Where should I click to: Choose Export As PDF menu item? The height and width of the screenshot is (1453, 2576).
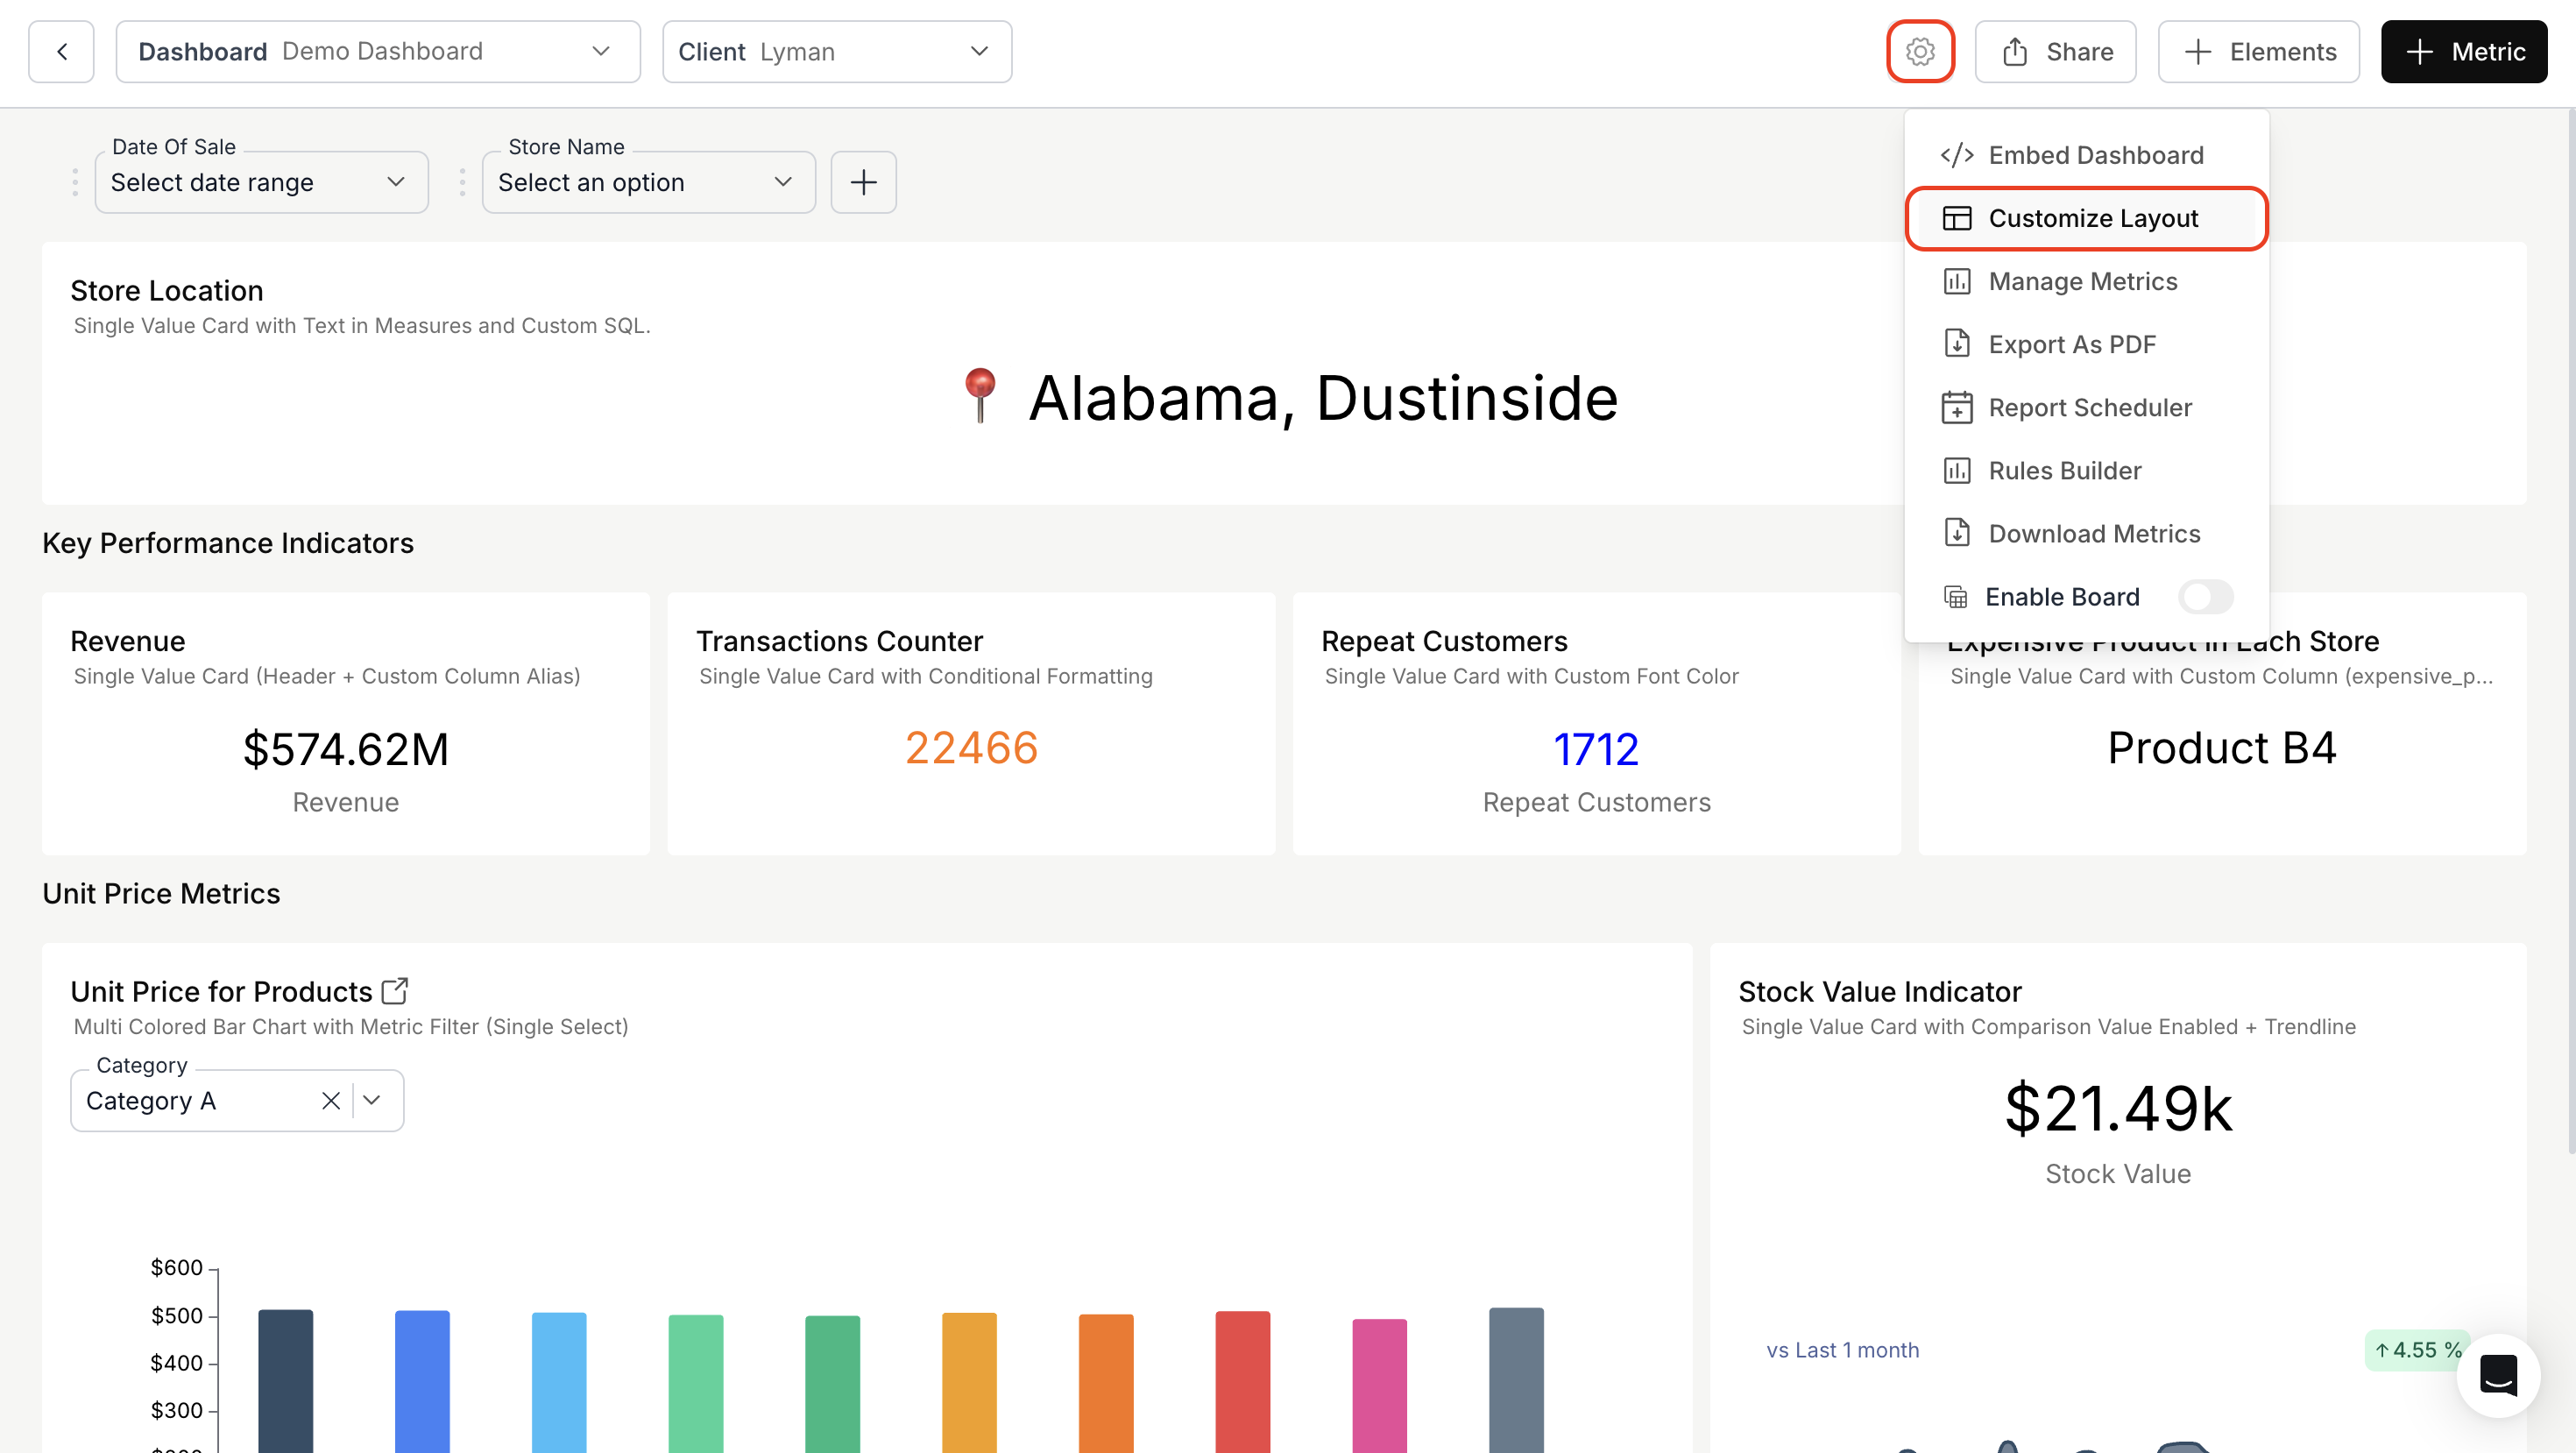[x=2071, y=344]
